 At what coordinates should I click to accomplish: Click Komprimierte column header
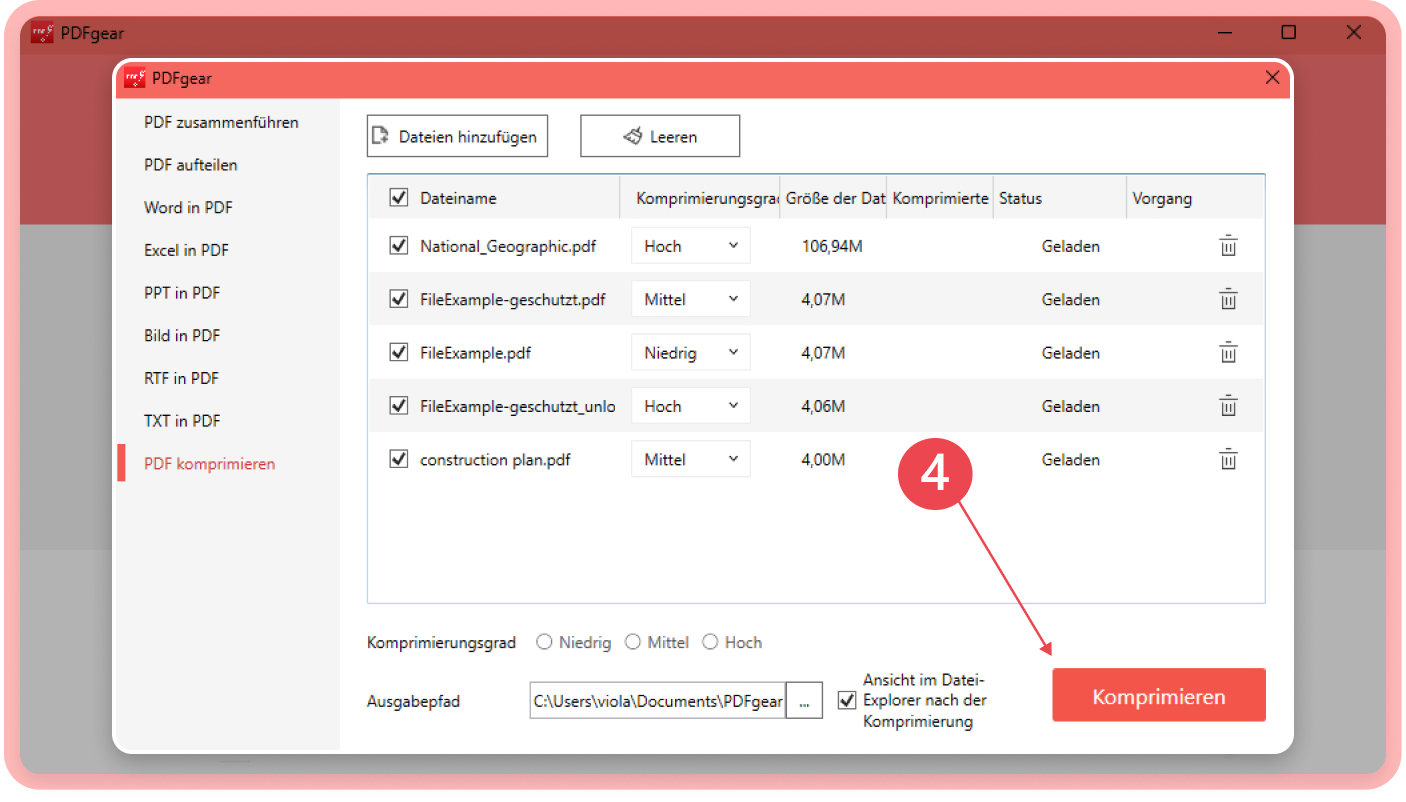point(941,198)
